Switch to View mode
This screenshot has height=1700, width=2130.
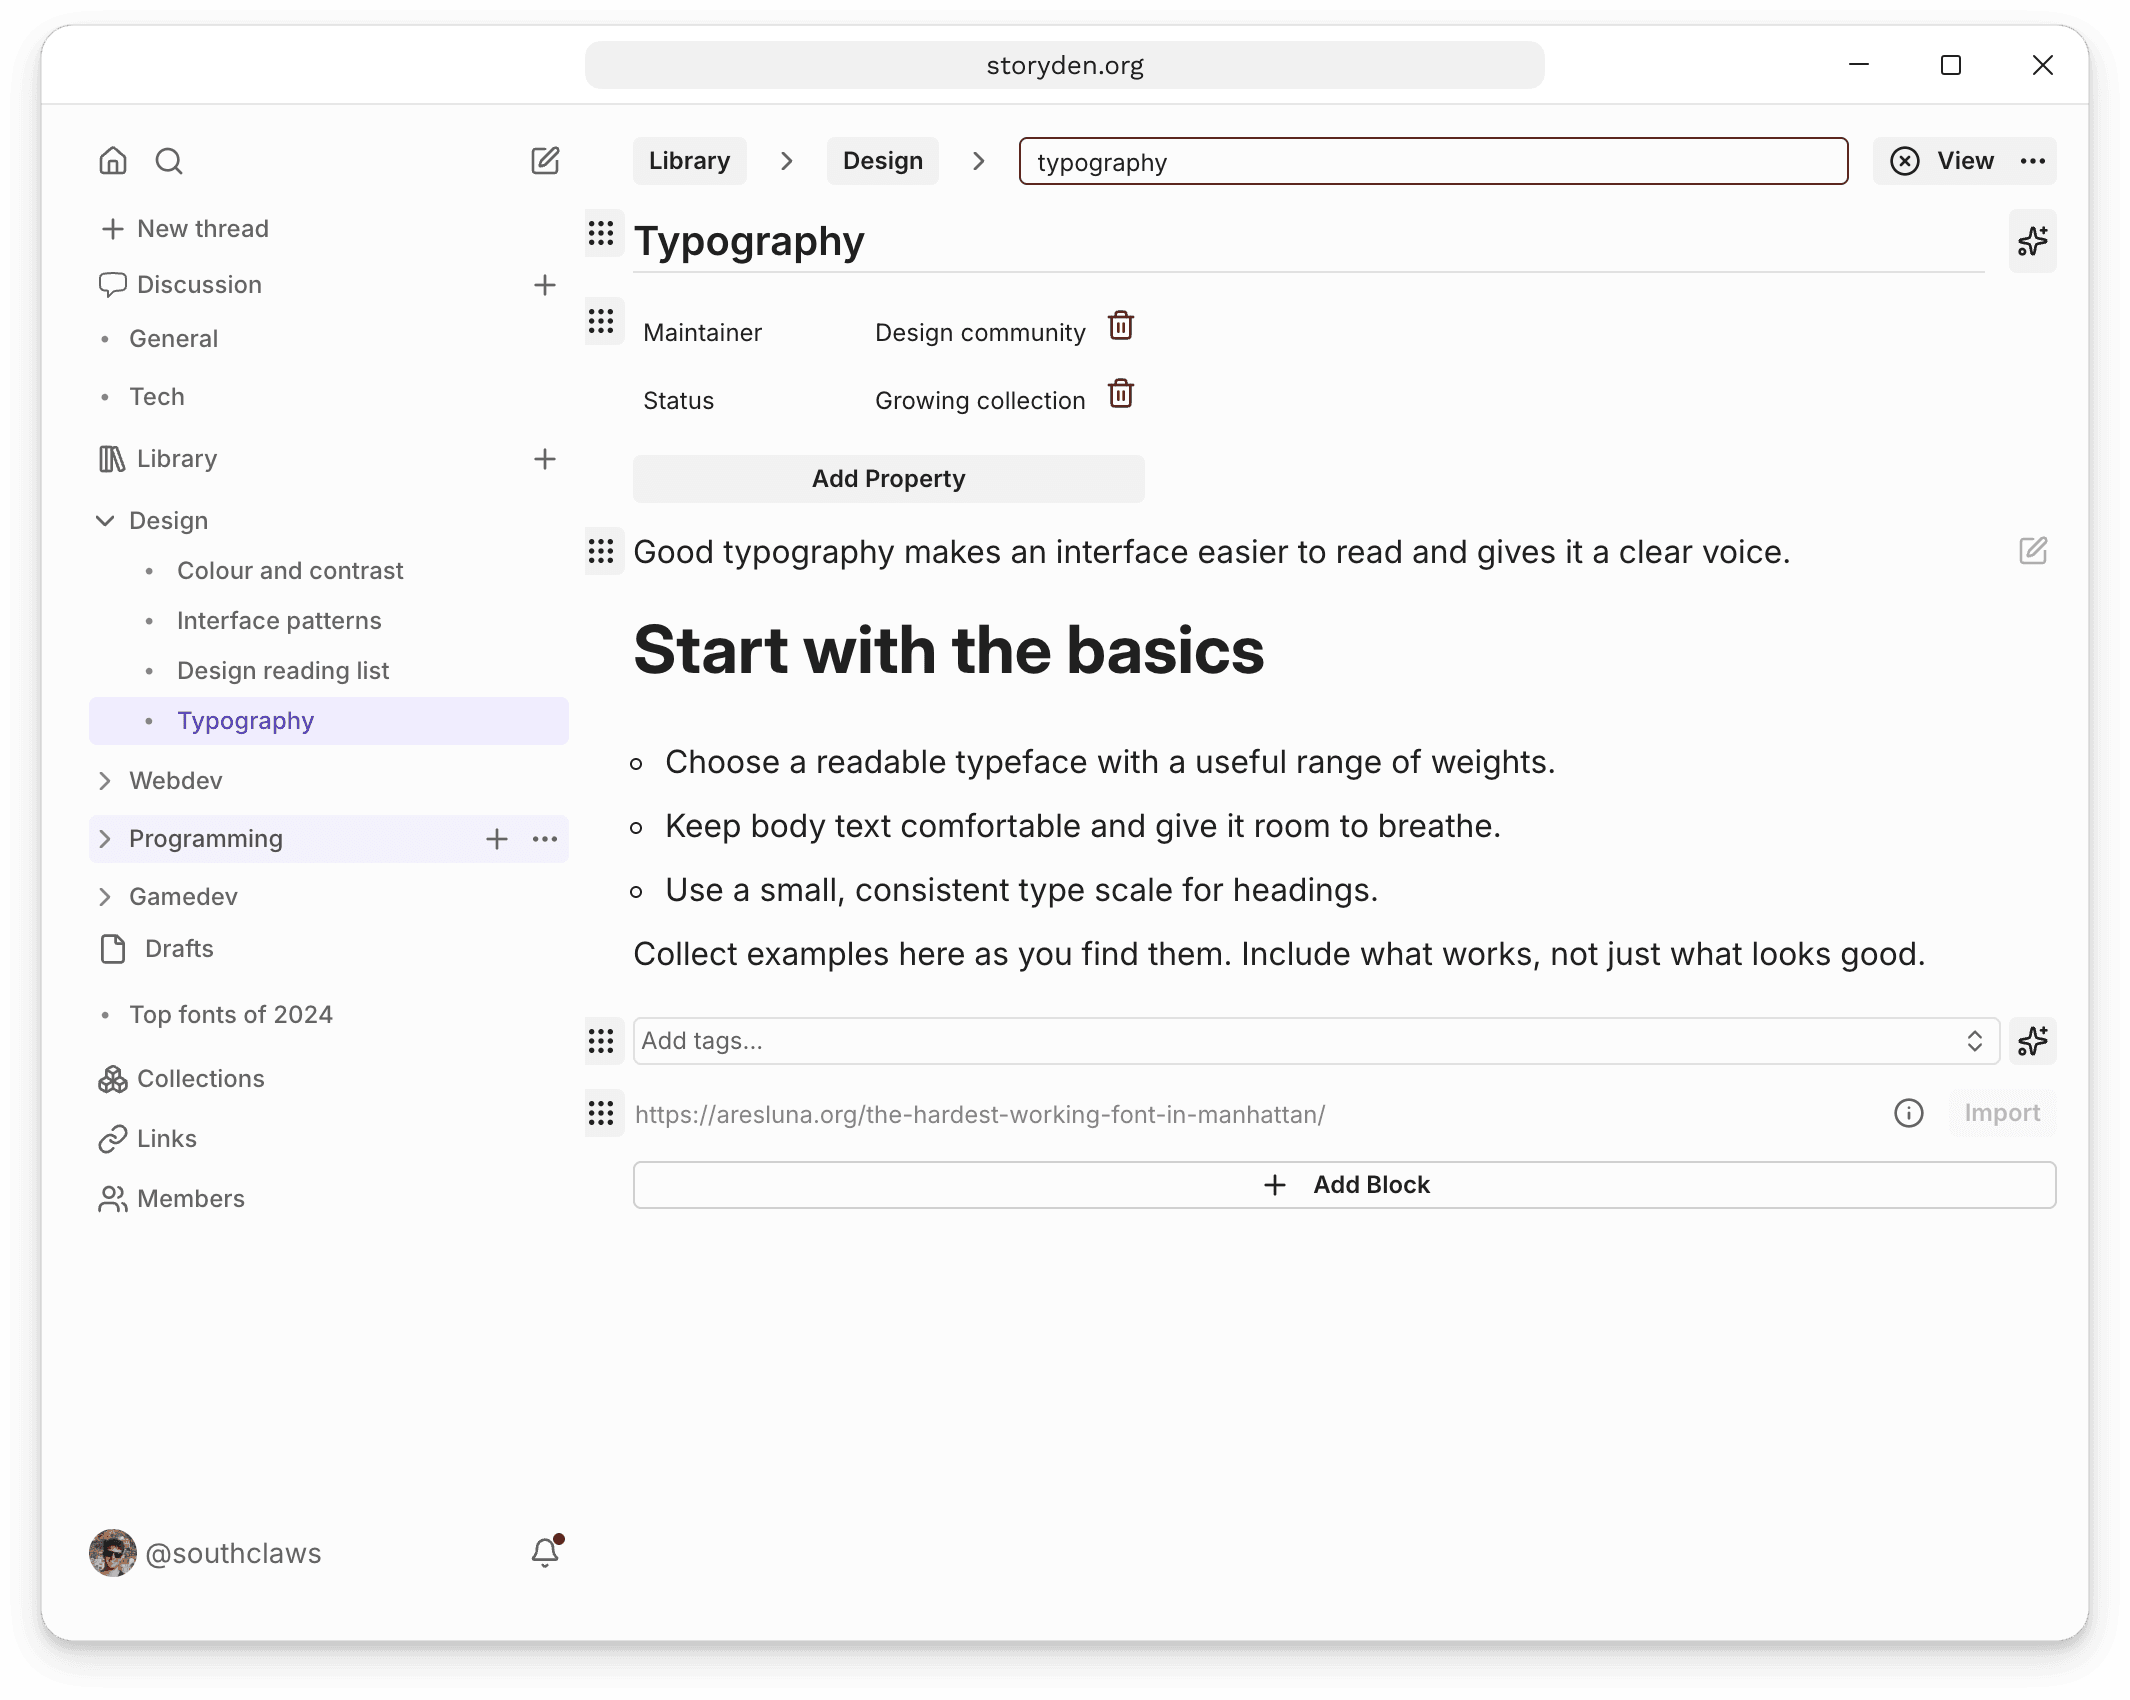click(x=1942, y=161)
